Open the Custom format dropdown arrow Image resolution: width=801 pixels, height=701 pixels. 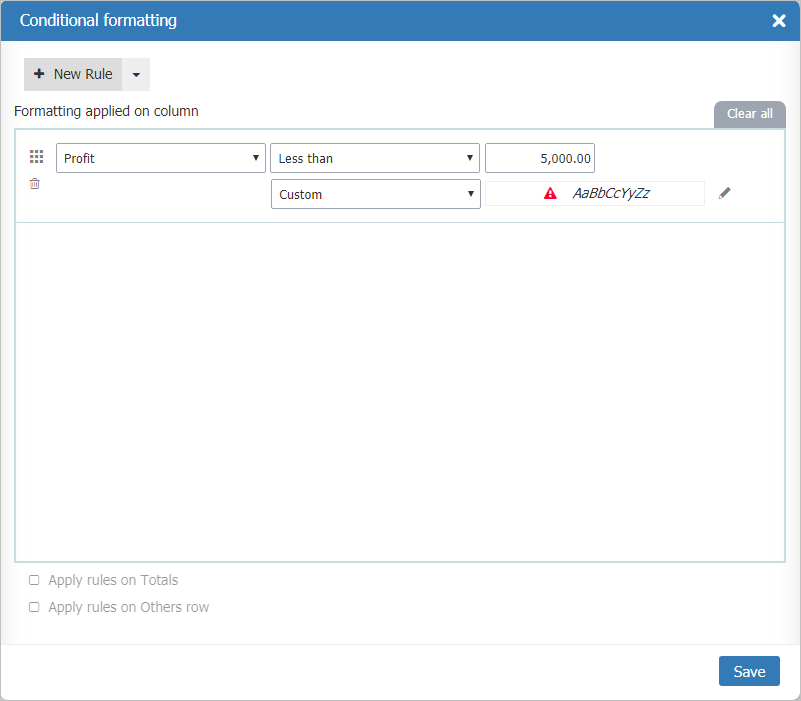469,193
